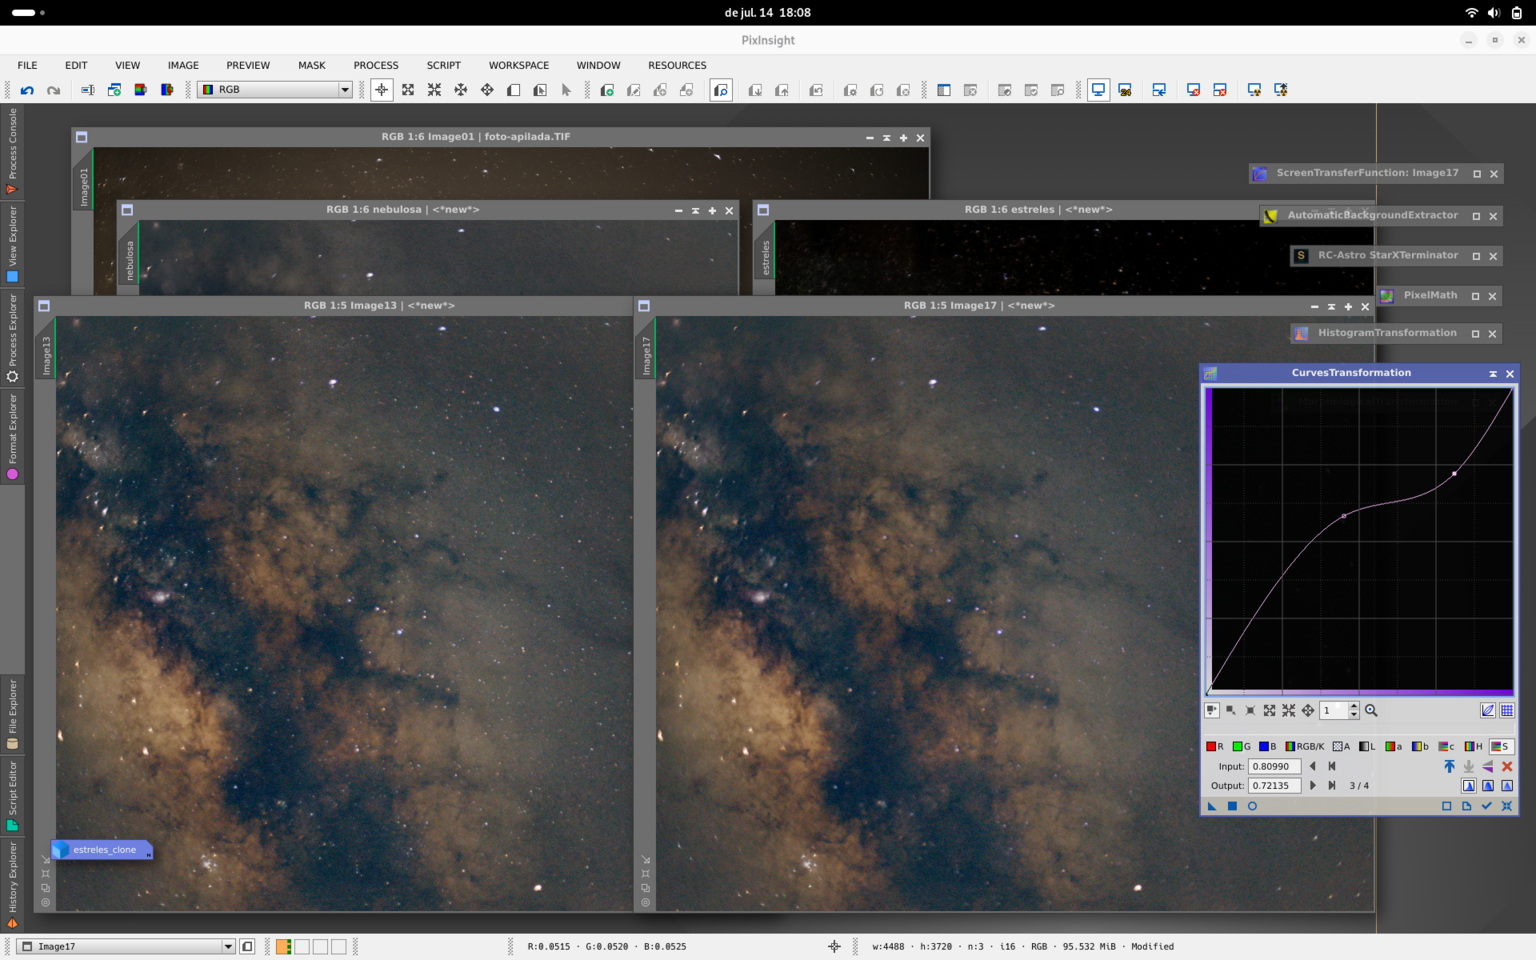Select the L lightness channel curve
Image resolution: width=1536 pixels, height=960 pixels.
[1367, 746]
